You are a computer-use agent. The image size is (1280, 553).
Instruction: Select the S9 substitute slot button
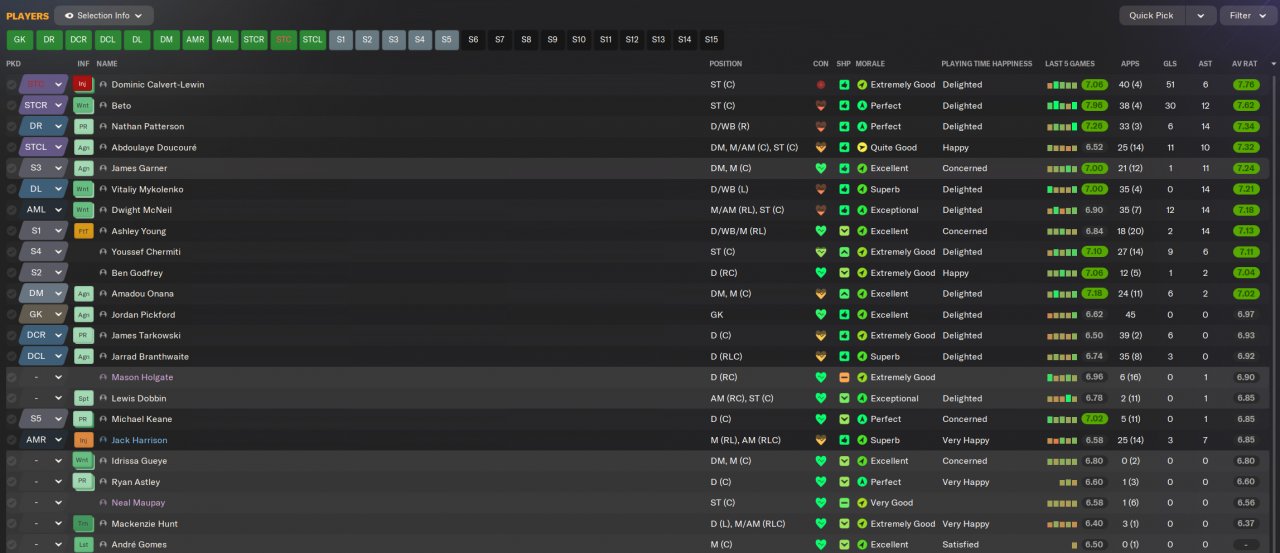[552, 40]
